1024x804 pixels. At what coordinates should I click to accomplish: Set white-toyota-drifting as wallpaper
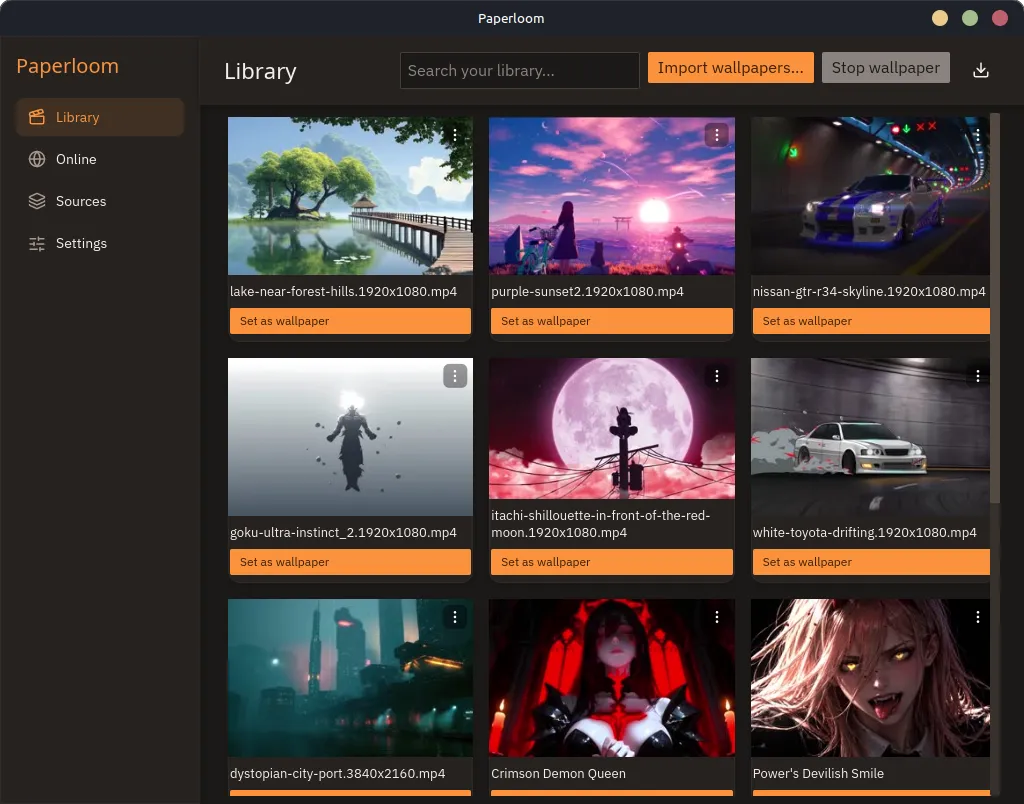click(x=871, y=562)
